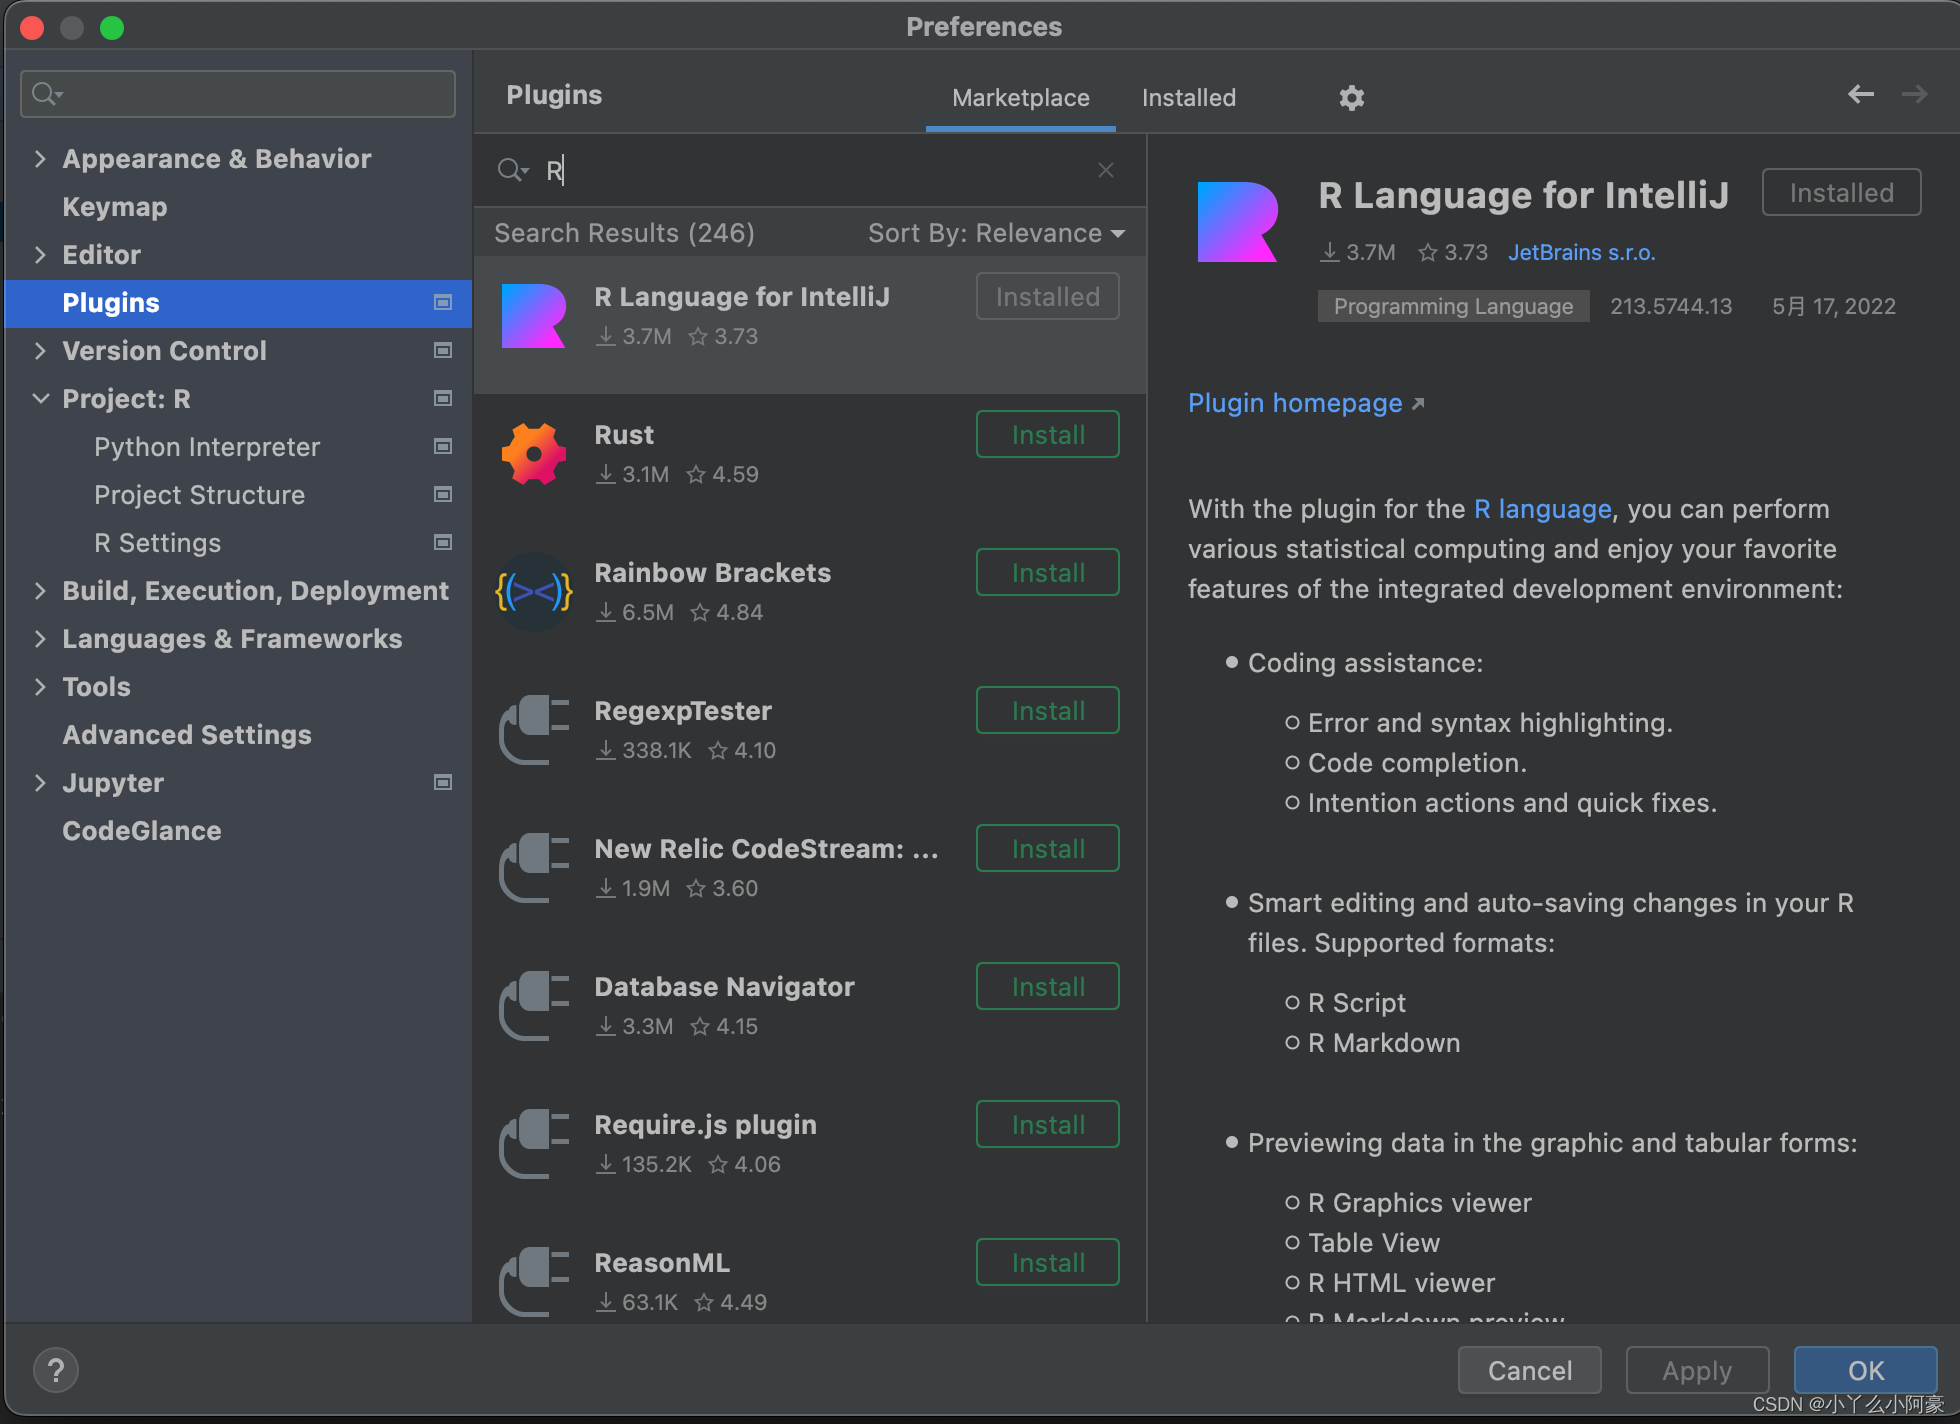1960x1424 pixels.
Task: Click the settings gear icon in Plugins header
Action: tap(1351, 96)
